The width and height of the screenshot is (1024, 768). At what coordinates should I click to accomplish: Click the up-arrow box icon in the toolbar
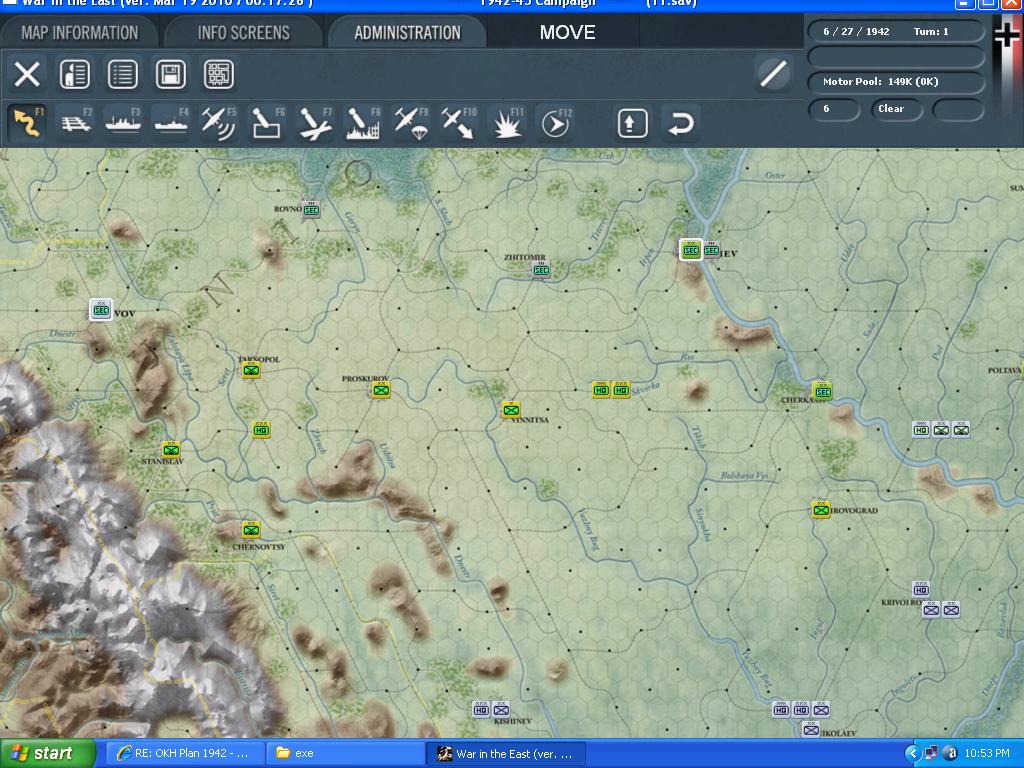tap(632, 123)
